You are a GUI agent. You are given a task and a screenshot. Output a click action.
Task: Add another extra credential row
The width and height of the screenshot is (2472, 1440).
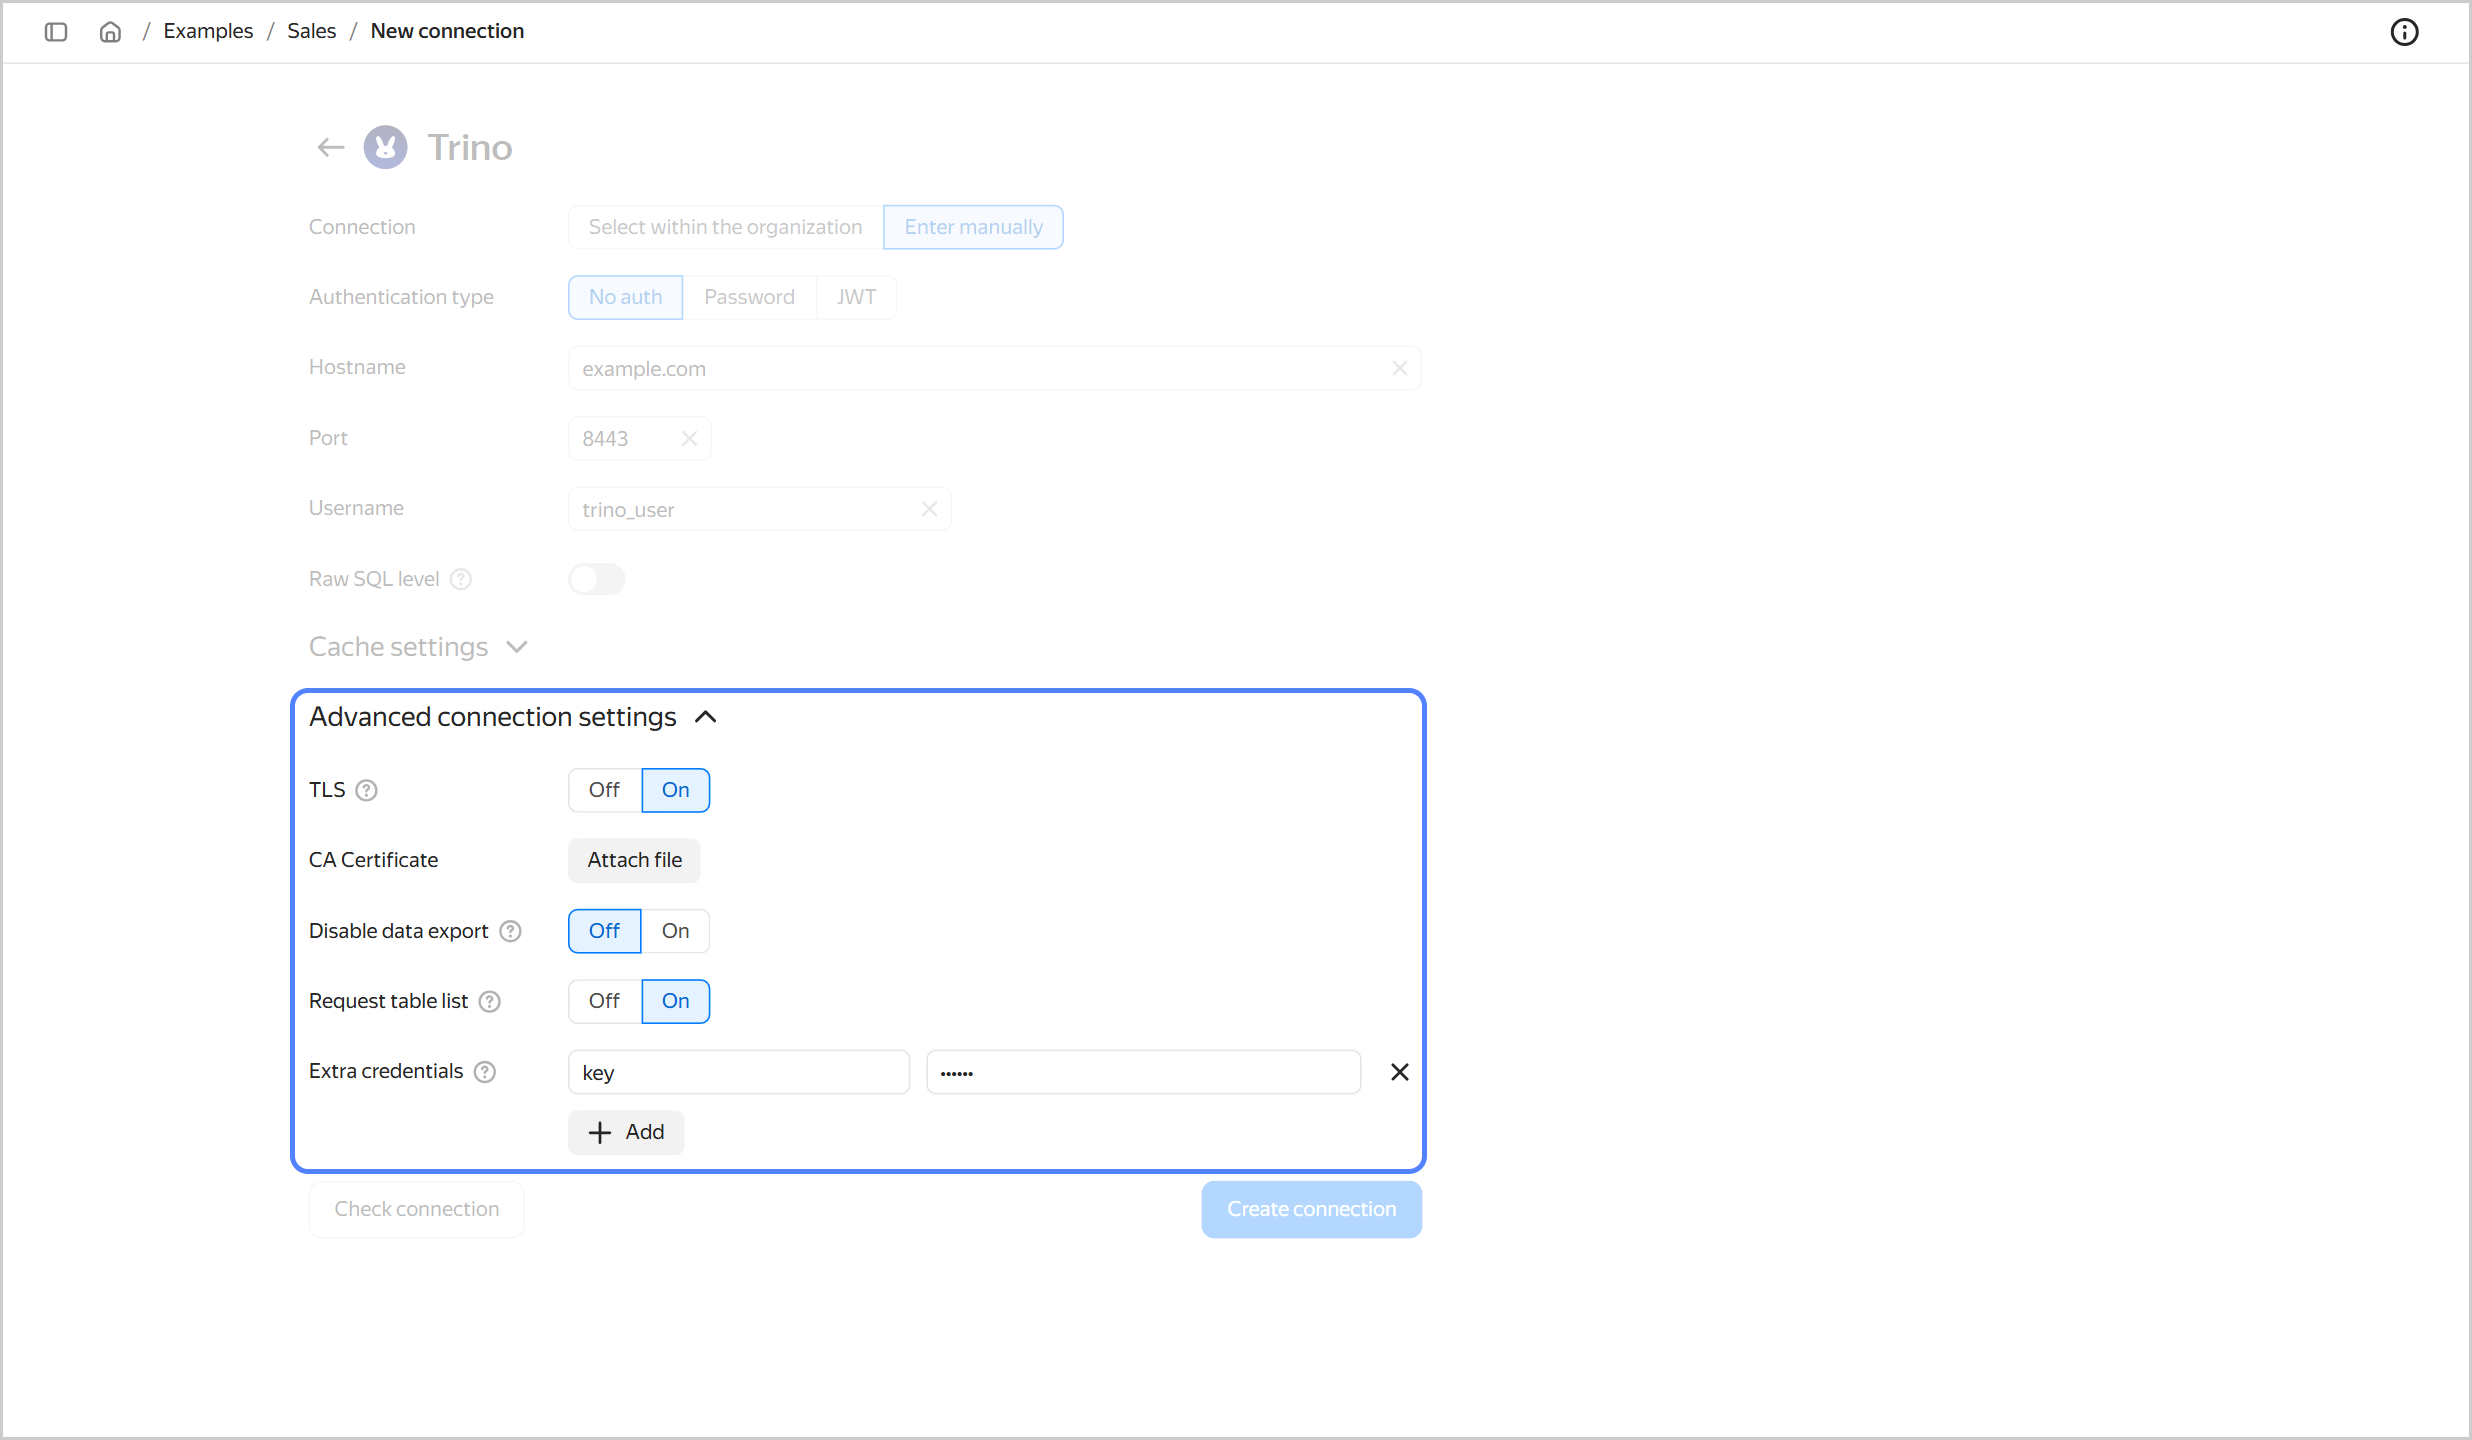627,1132
